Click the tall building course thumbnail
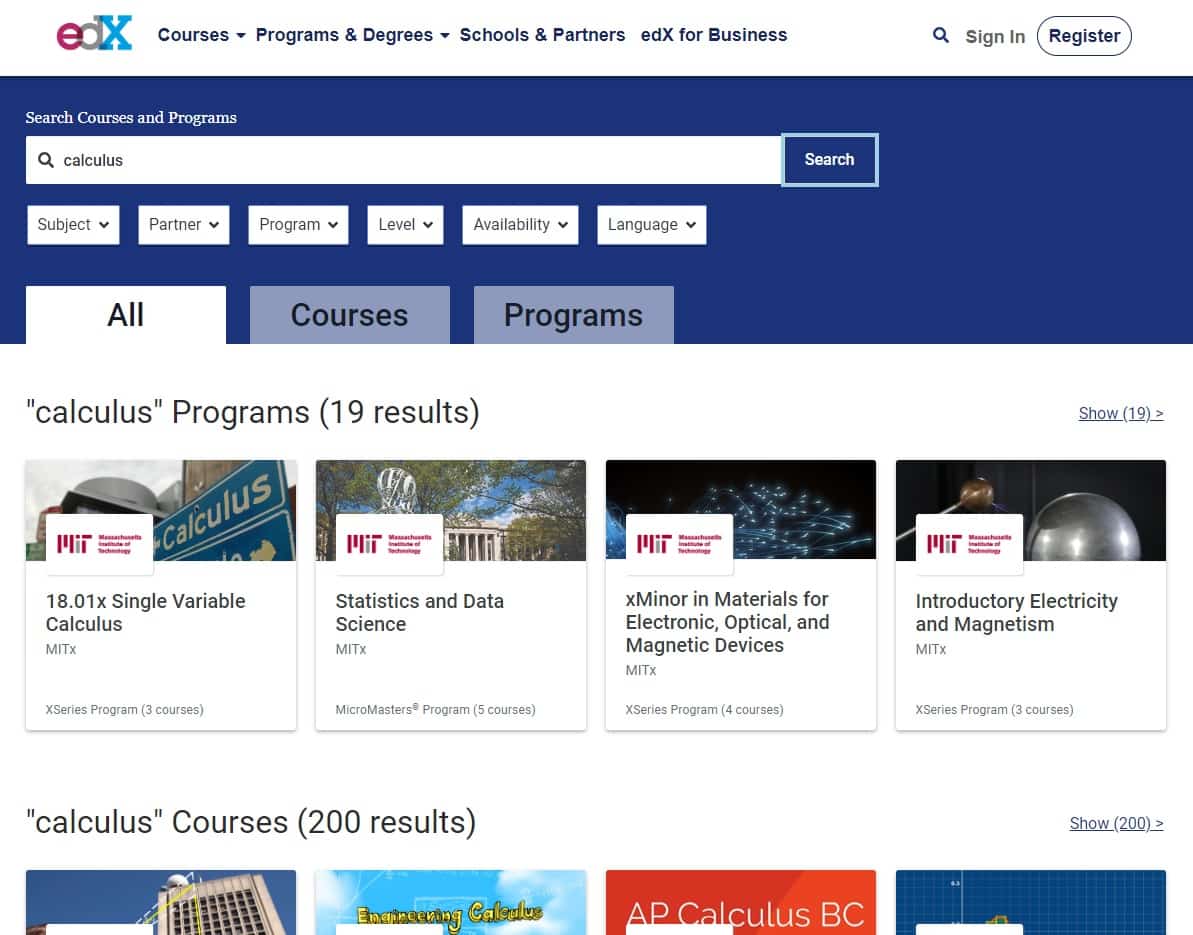The height and width of the screenshot is (935, 1193). (161, 902)
